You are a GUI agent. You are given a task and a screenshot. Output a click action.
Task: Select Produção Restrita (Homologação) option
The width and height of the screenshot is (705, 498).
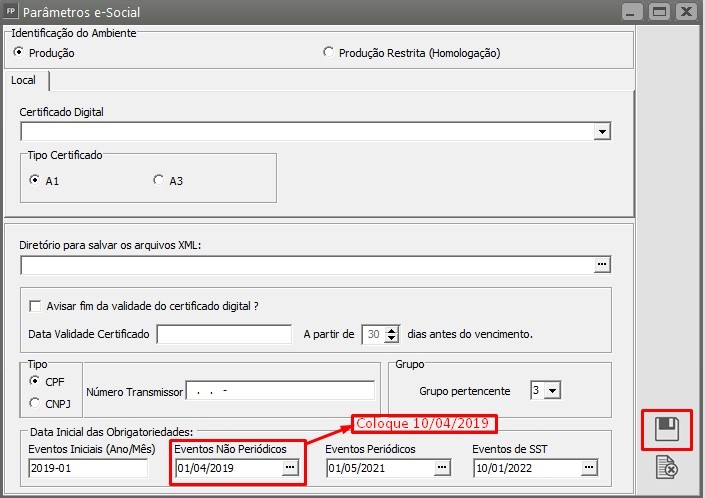pyautogui.click(x=328, y=52)
